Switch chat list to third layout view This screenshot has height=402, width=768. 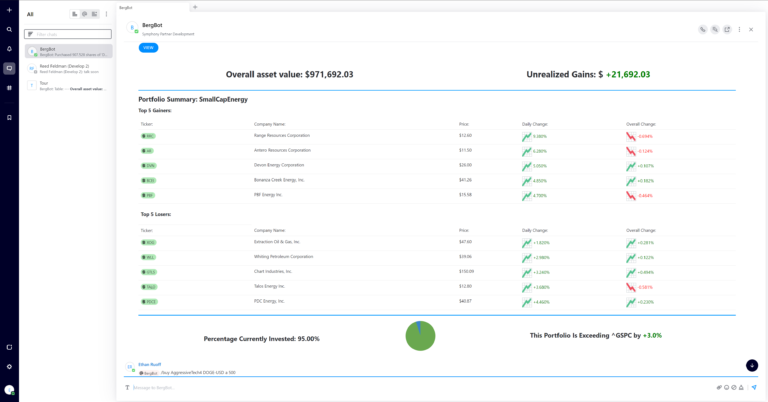94,14
